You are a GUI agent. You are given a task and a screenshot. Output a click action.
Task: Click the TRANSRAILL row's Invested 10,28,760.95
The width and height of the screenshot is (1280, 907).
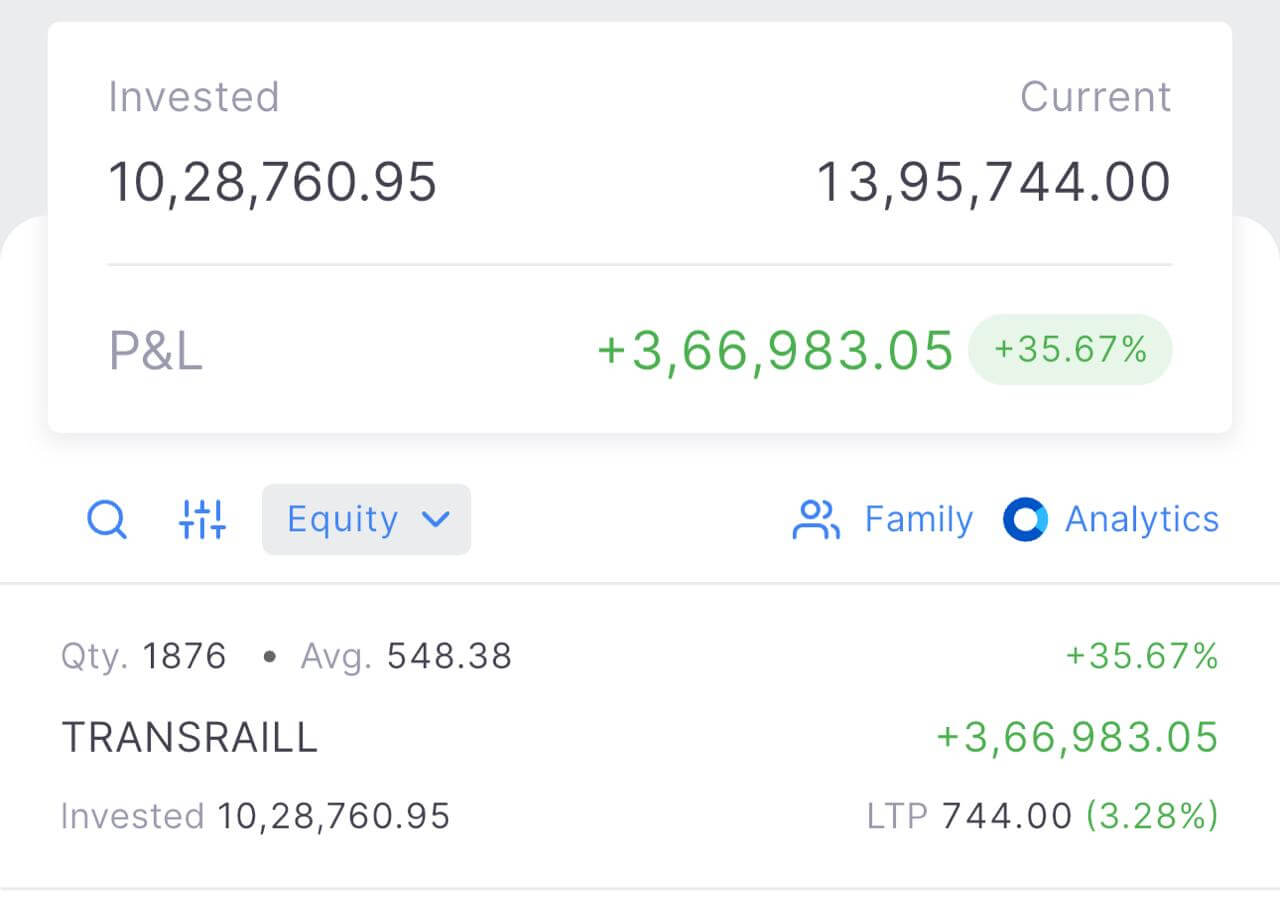tap(255, 816)
